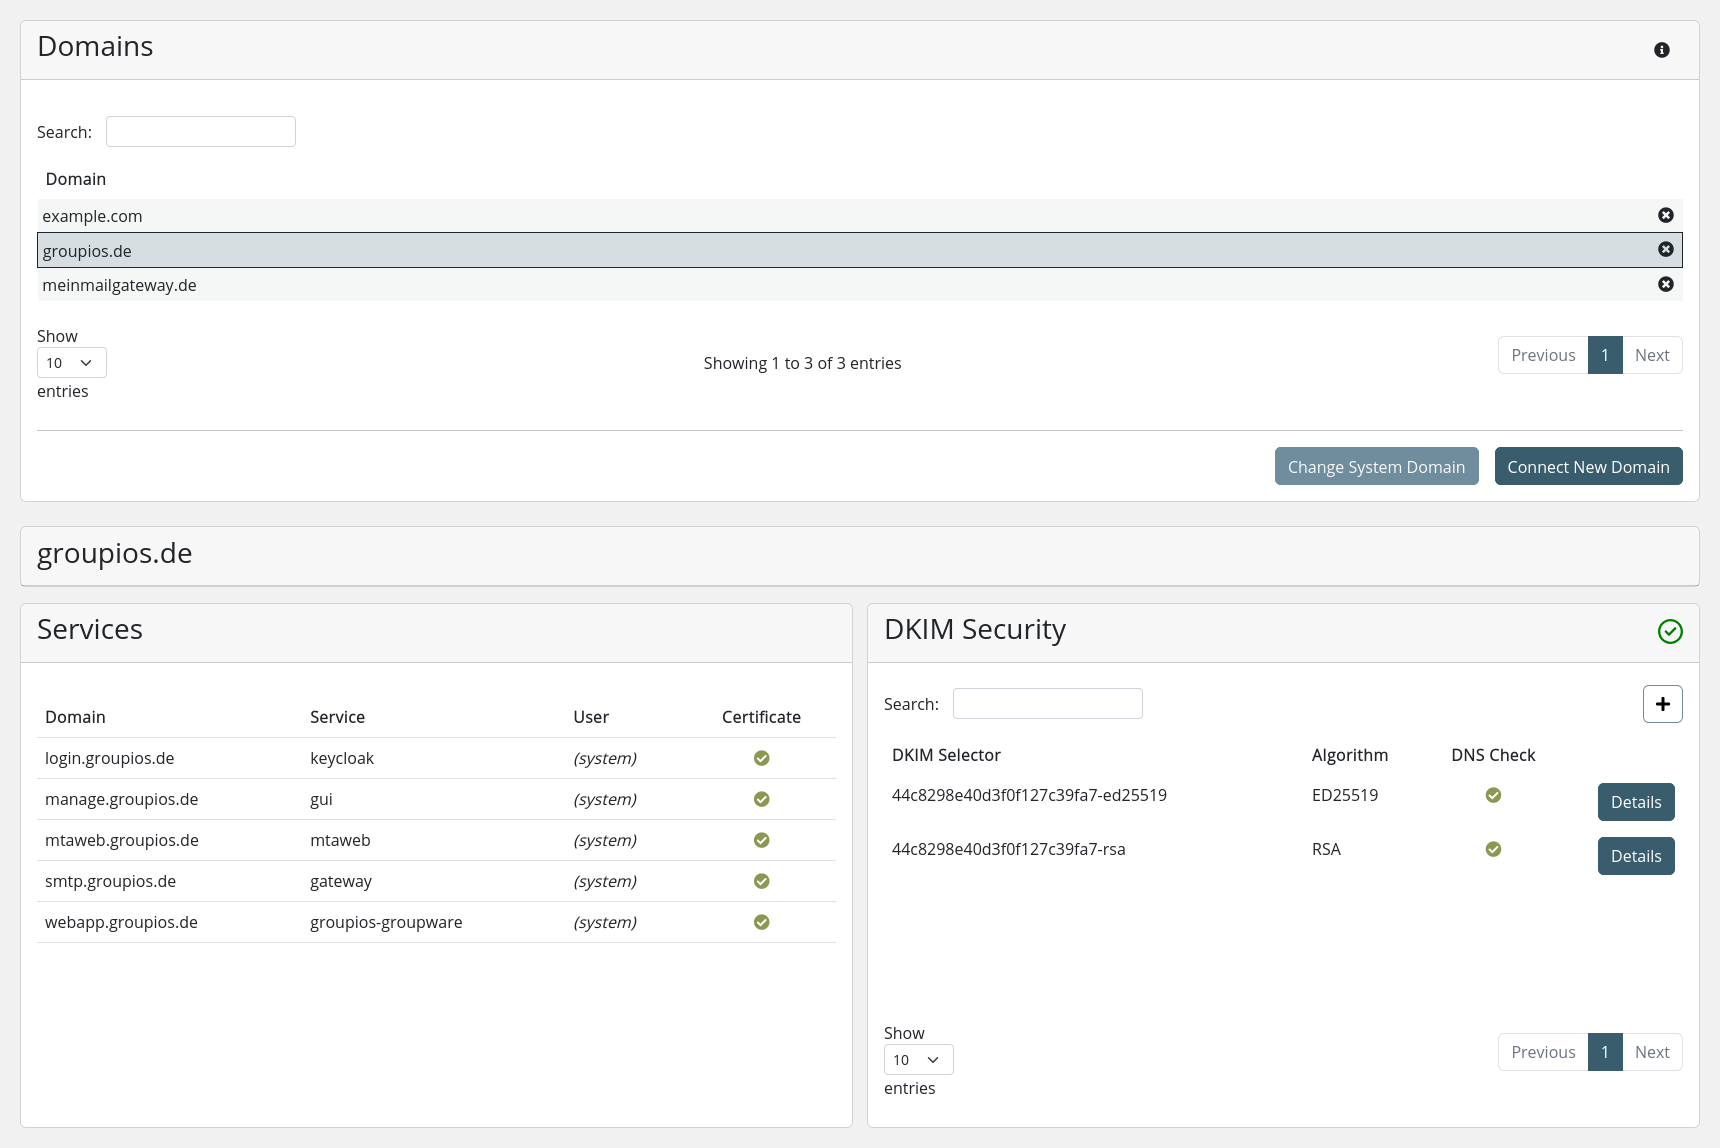Open Details for the ed25519 DKIM selector

pyautogui.click(x=1635, y=802)
